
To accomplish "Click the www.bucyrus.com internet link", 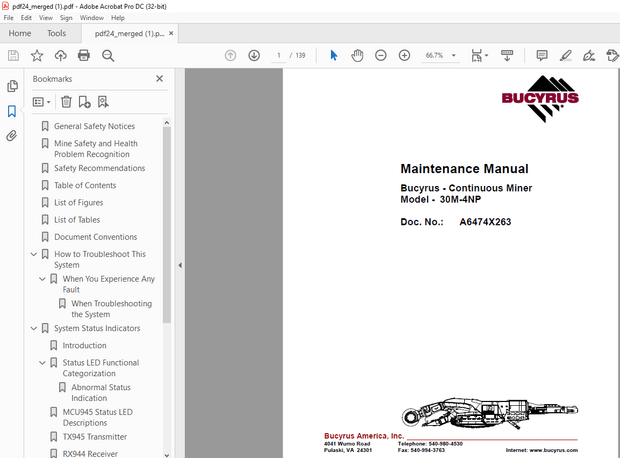I will pyautogui.click(x=553, y=450).
